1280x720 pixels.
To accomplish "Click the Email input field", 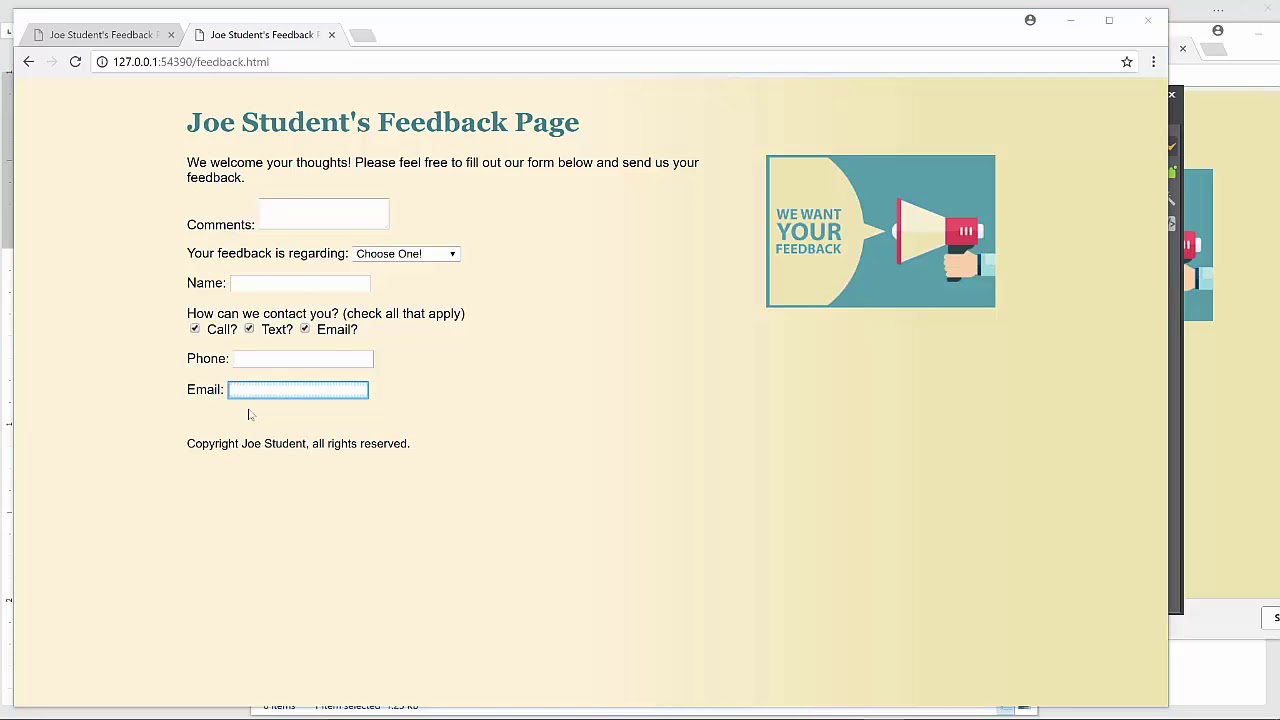I will pyautogui.click(x=298, y=390).
